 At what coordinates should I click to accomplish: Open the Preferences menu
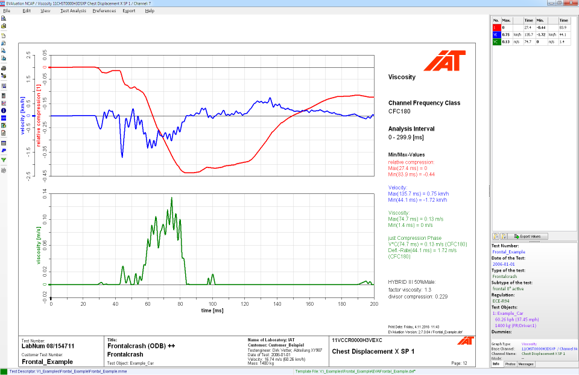[104, 11]
